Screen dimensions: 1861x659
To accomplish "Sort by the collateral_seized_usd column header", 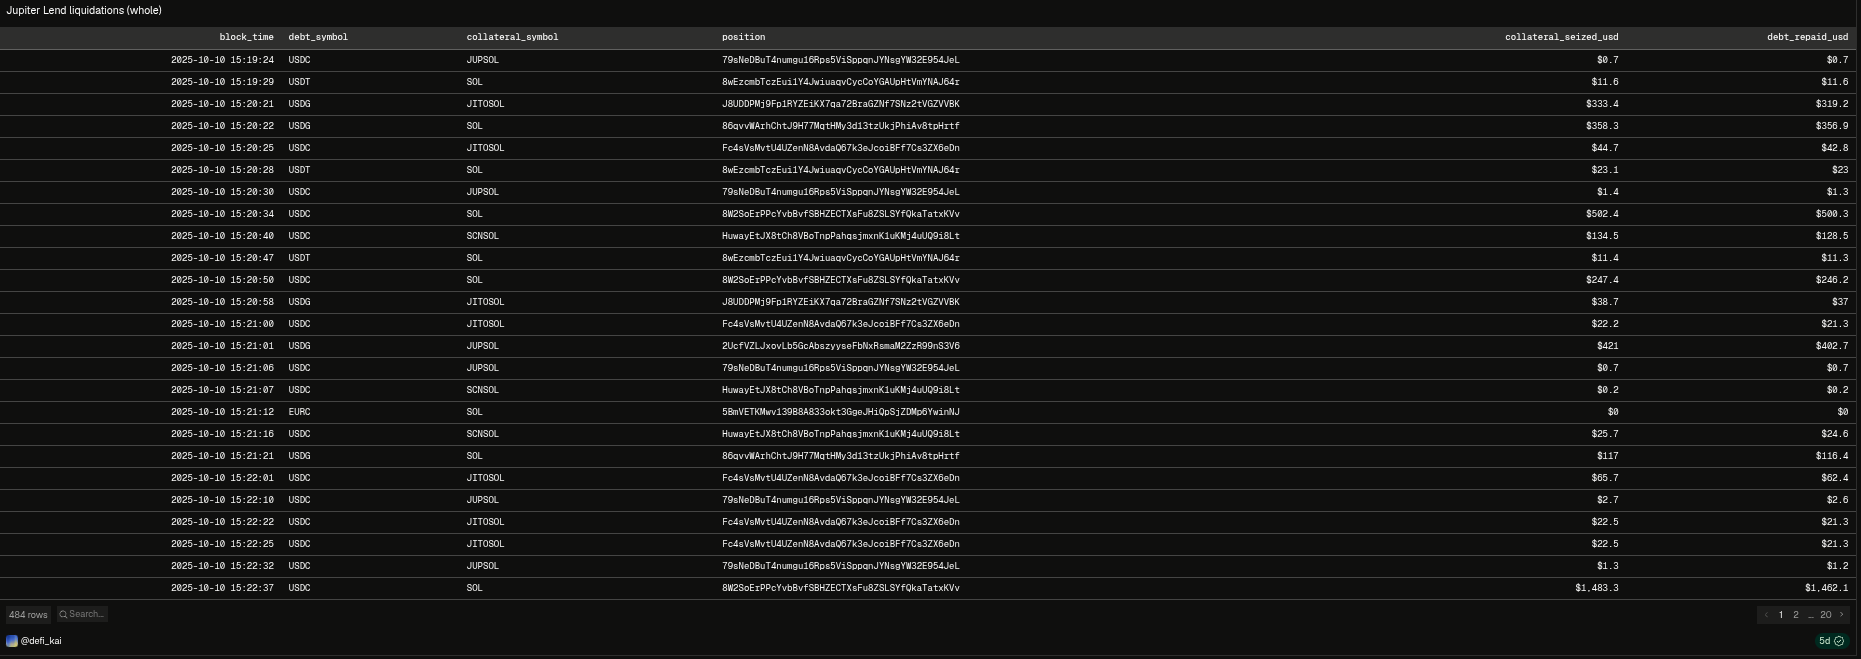I will tap(1561, 37).
